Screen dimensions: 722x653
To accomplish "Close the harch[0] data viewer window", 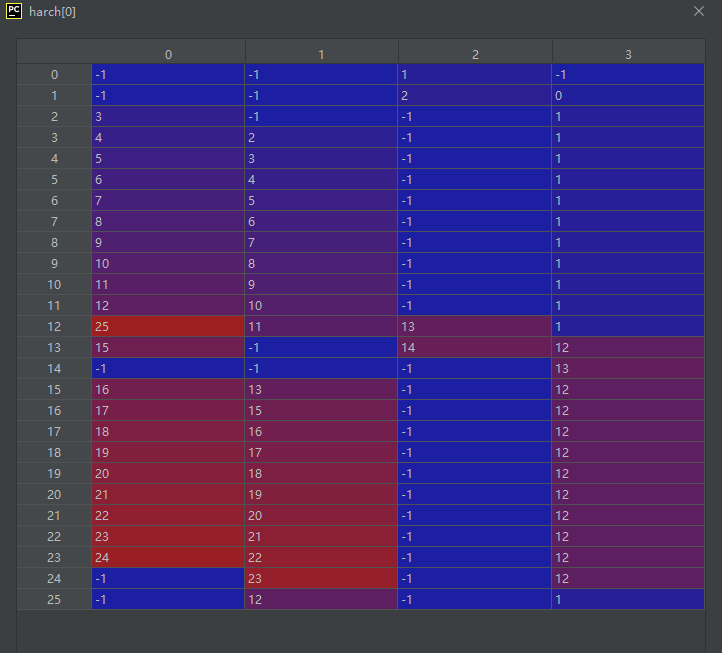I will (699, 11).
